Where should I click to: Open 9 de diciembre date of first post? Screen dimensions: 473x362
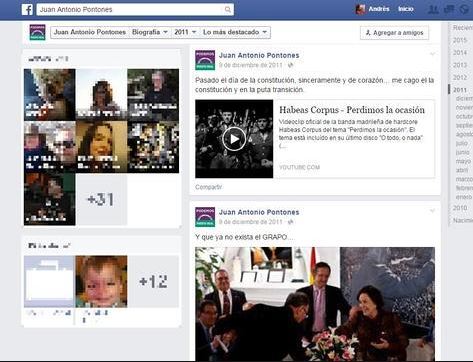[x=251, y=65]
